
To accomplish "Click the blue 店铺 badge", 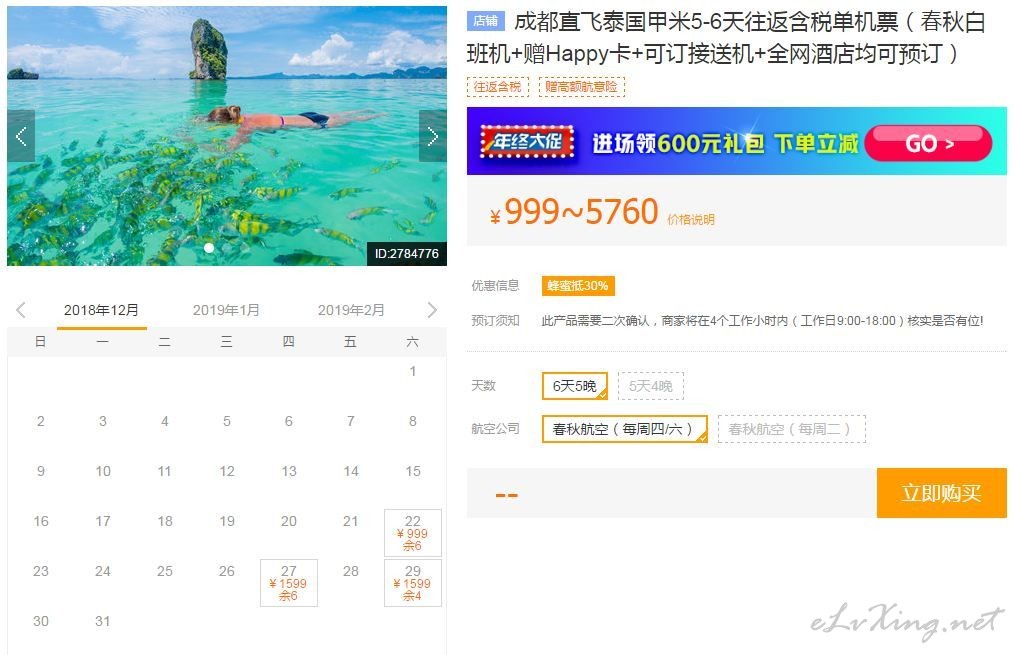I will click(x=485, y=21).
